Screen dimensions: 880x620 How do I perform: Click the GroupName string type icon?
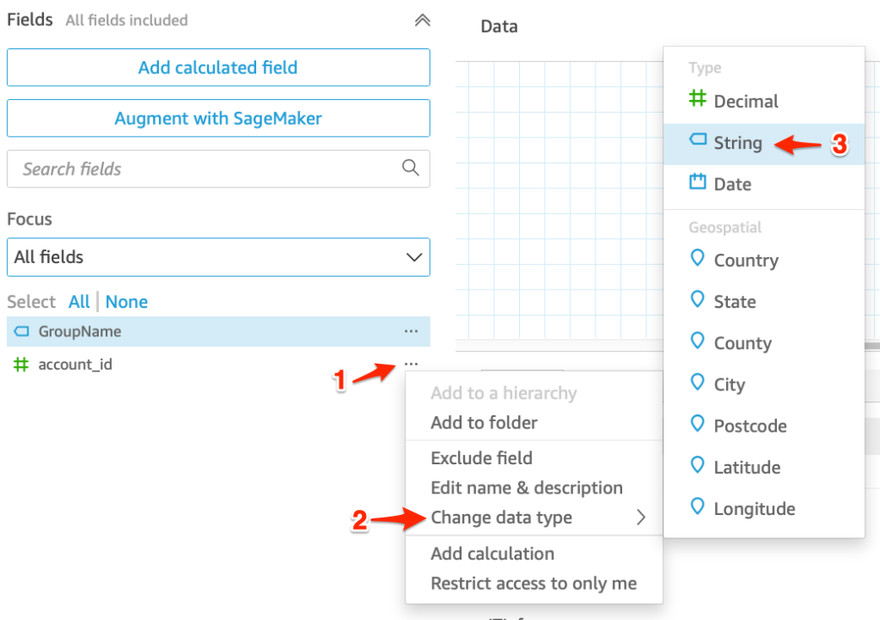click(x=21, y=331)
